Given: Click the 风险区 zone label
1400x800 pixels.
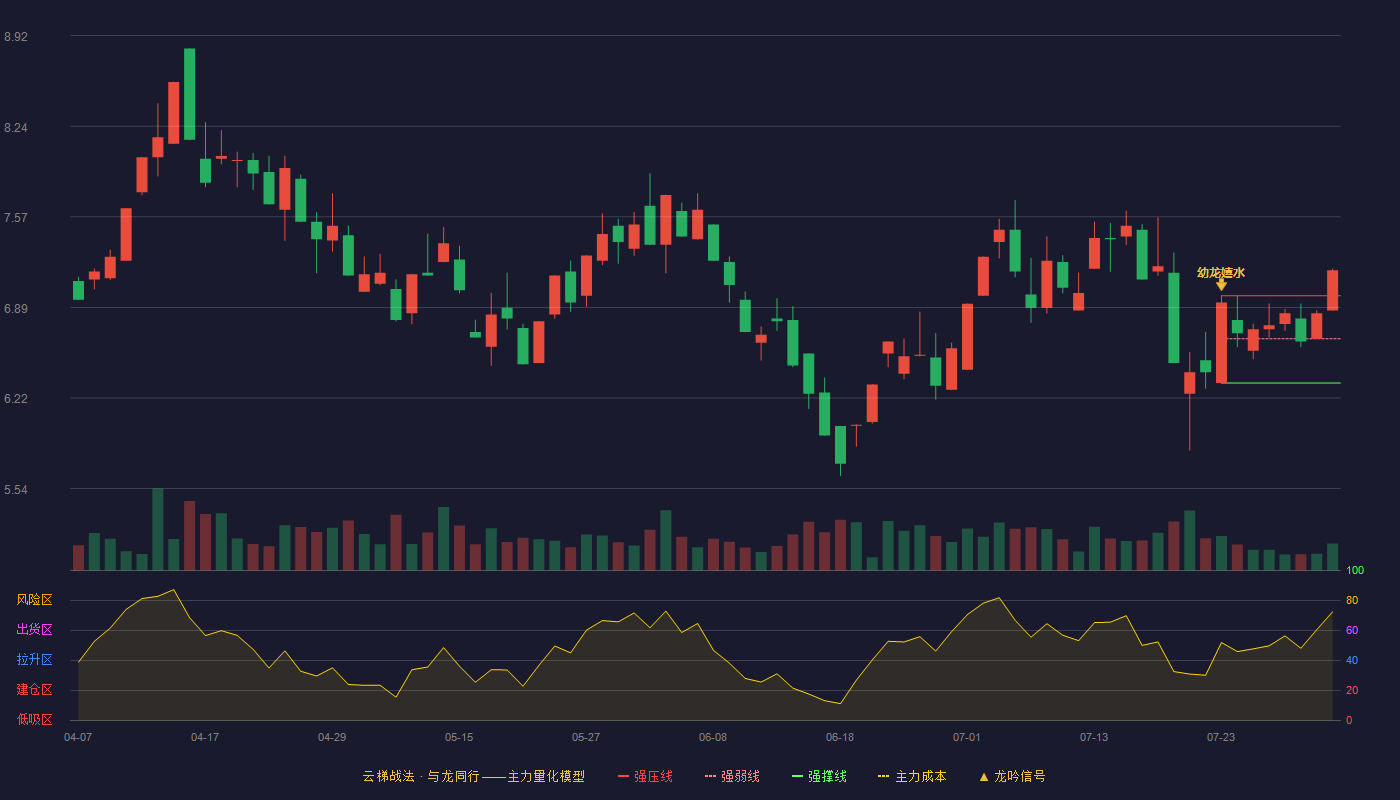Looking at the screenshot, I should (34, 600).
